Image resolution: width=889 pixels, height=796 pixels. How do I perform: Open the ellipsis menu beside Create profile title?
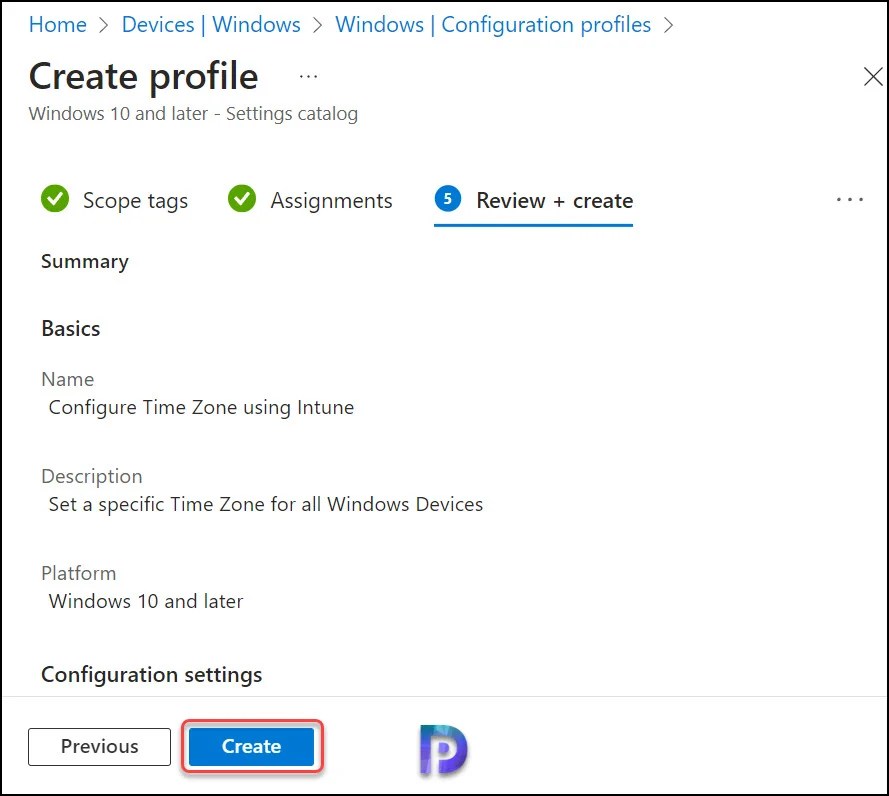coord(308,76)
